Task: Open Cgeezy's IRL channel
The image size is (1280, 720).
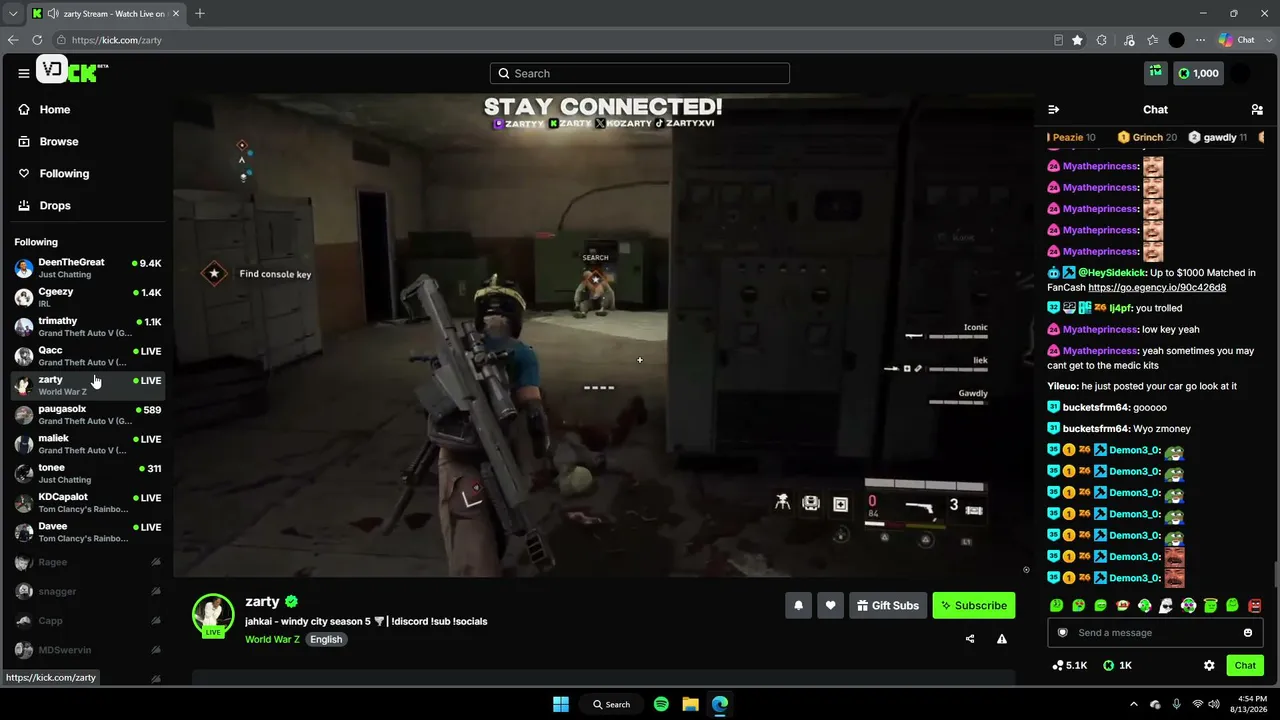Action: 88,297
